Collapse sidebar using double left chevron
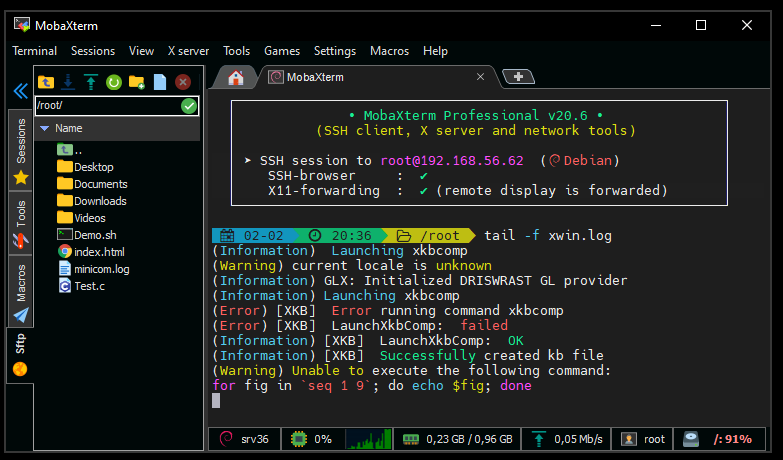The height and width of the screenshot is (460, 783). (x=20, y=91)
